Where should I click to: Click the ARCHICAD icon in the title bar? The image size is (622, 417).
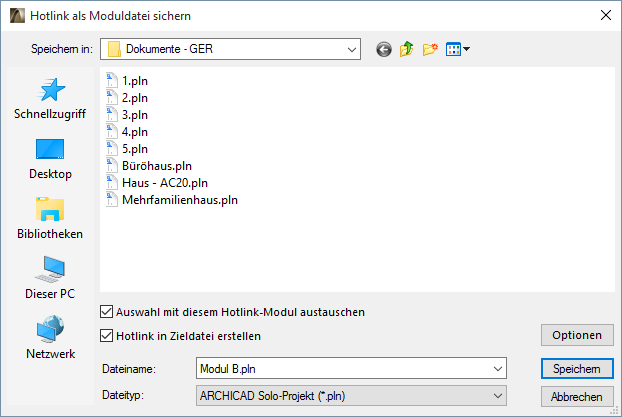17,16
